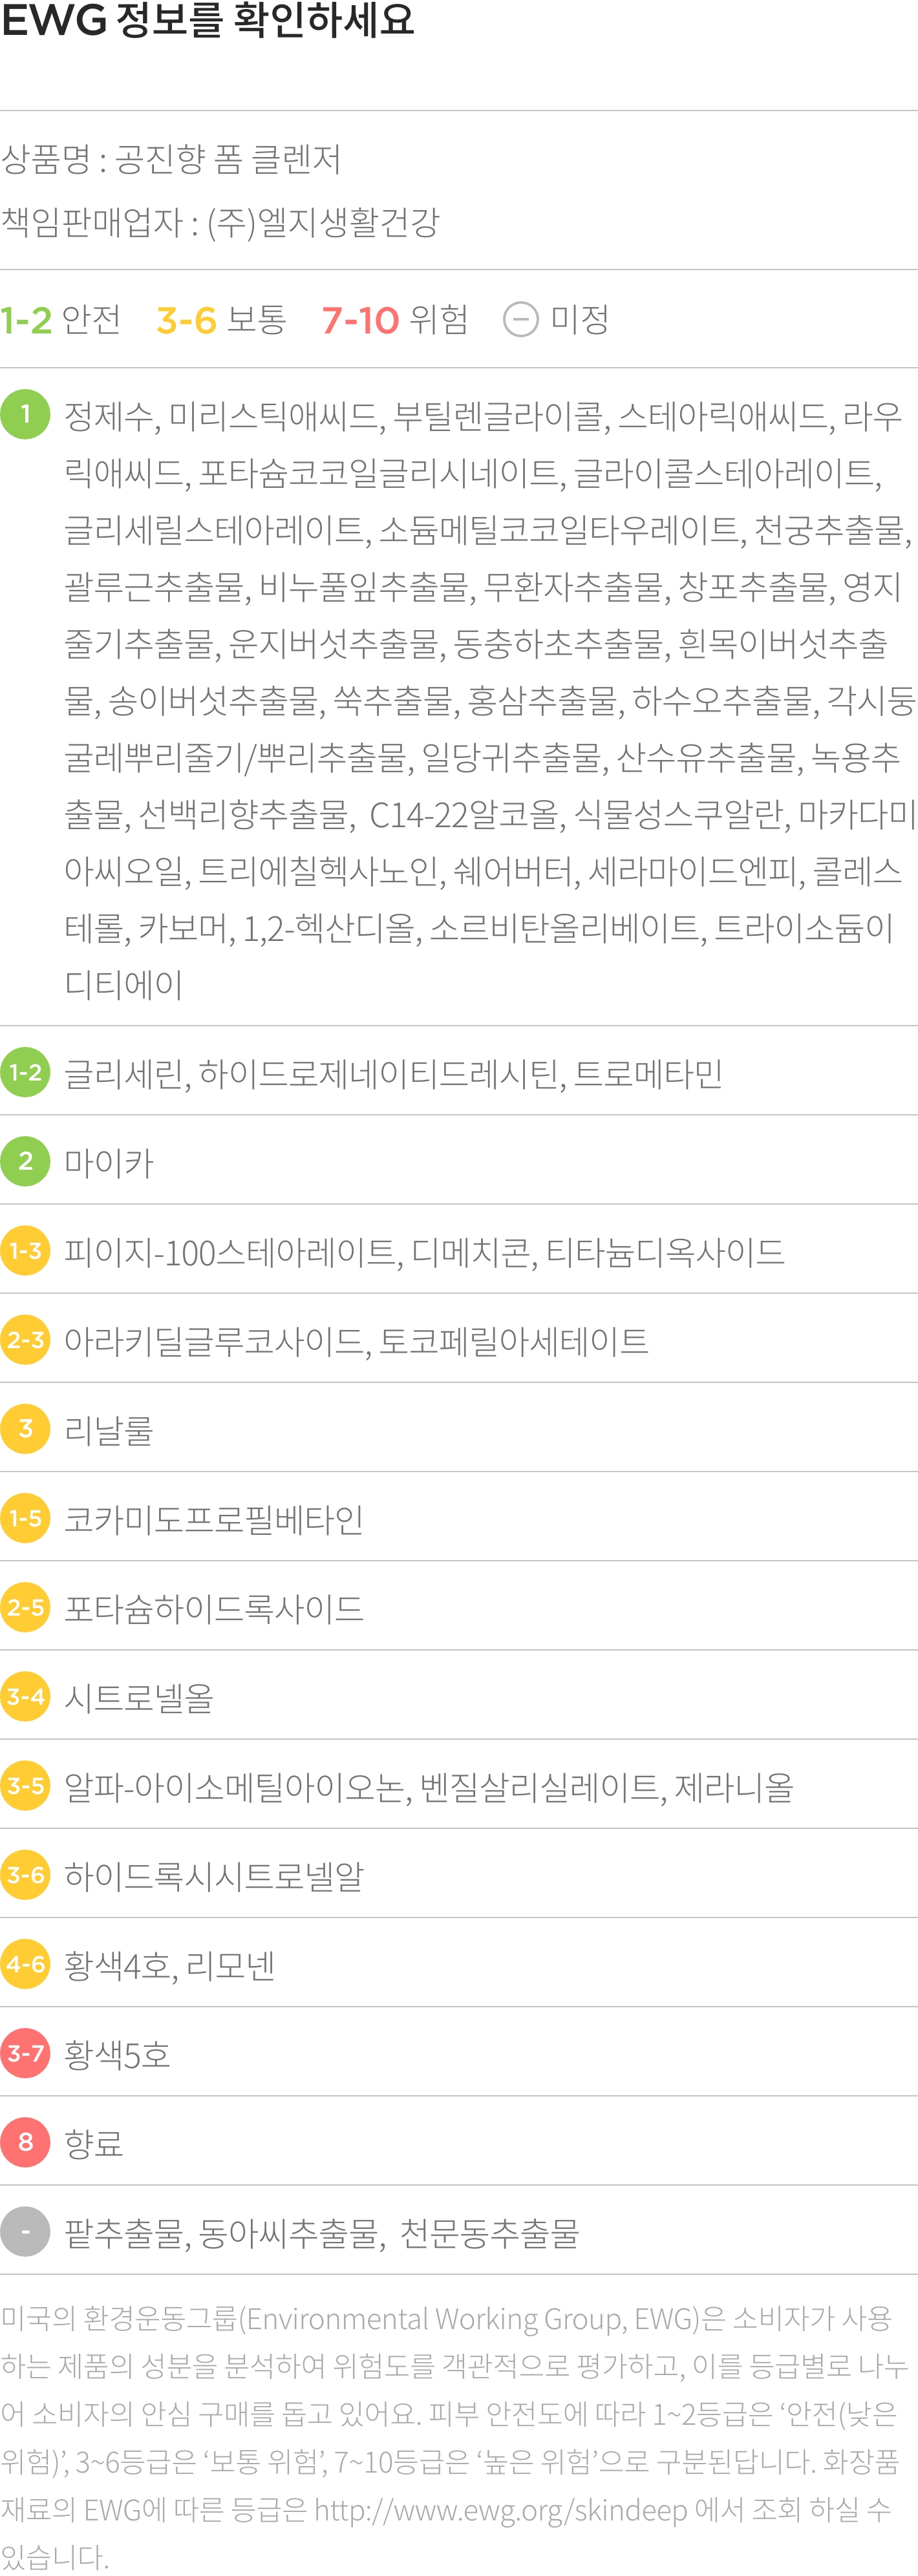Click the EWG 정보를 확인하세요 heading
918x2576 pixels.
pyautogui.click(x=208, y=20)
